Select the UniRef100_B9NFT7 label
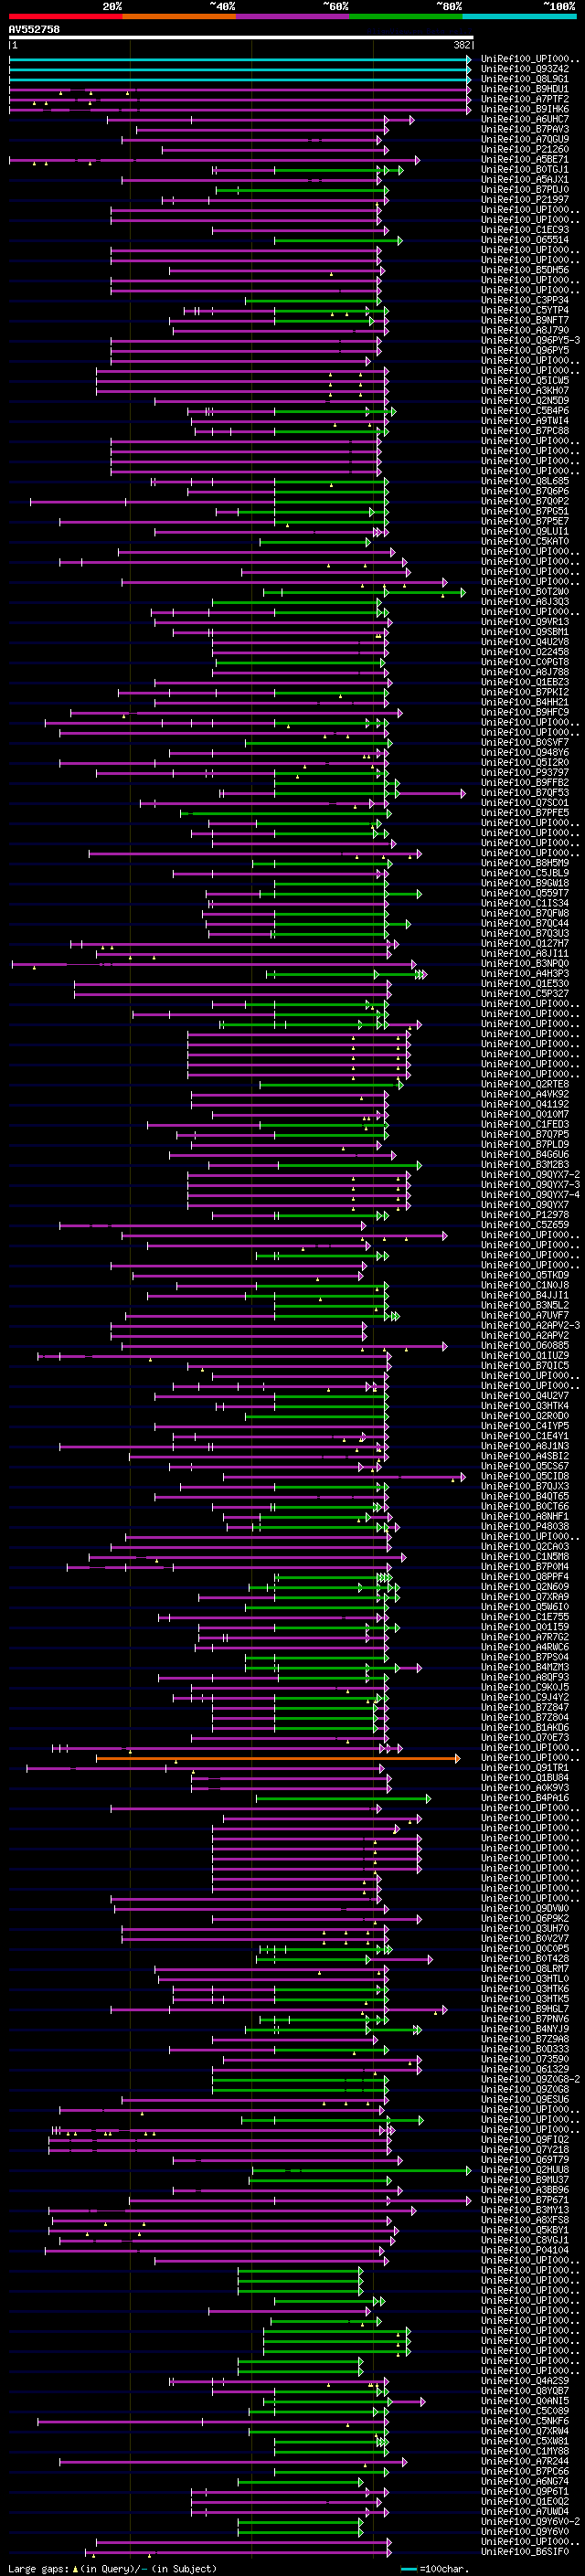The width and height of the screenshot is (585, 2576). 525,320
